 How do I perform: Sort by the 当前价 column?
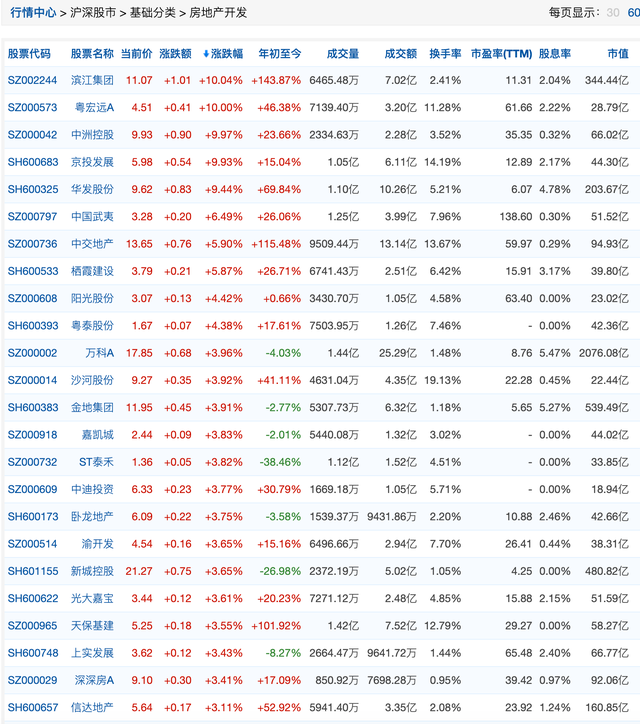coord(136,54)
